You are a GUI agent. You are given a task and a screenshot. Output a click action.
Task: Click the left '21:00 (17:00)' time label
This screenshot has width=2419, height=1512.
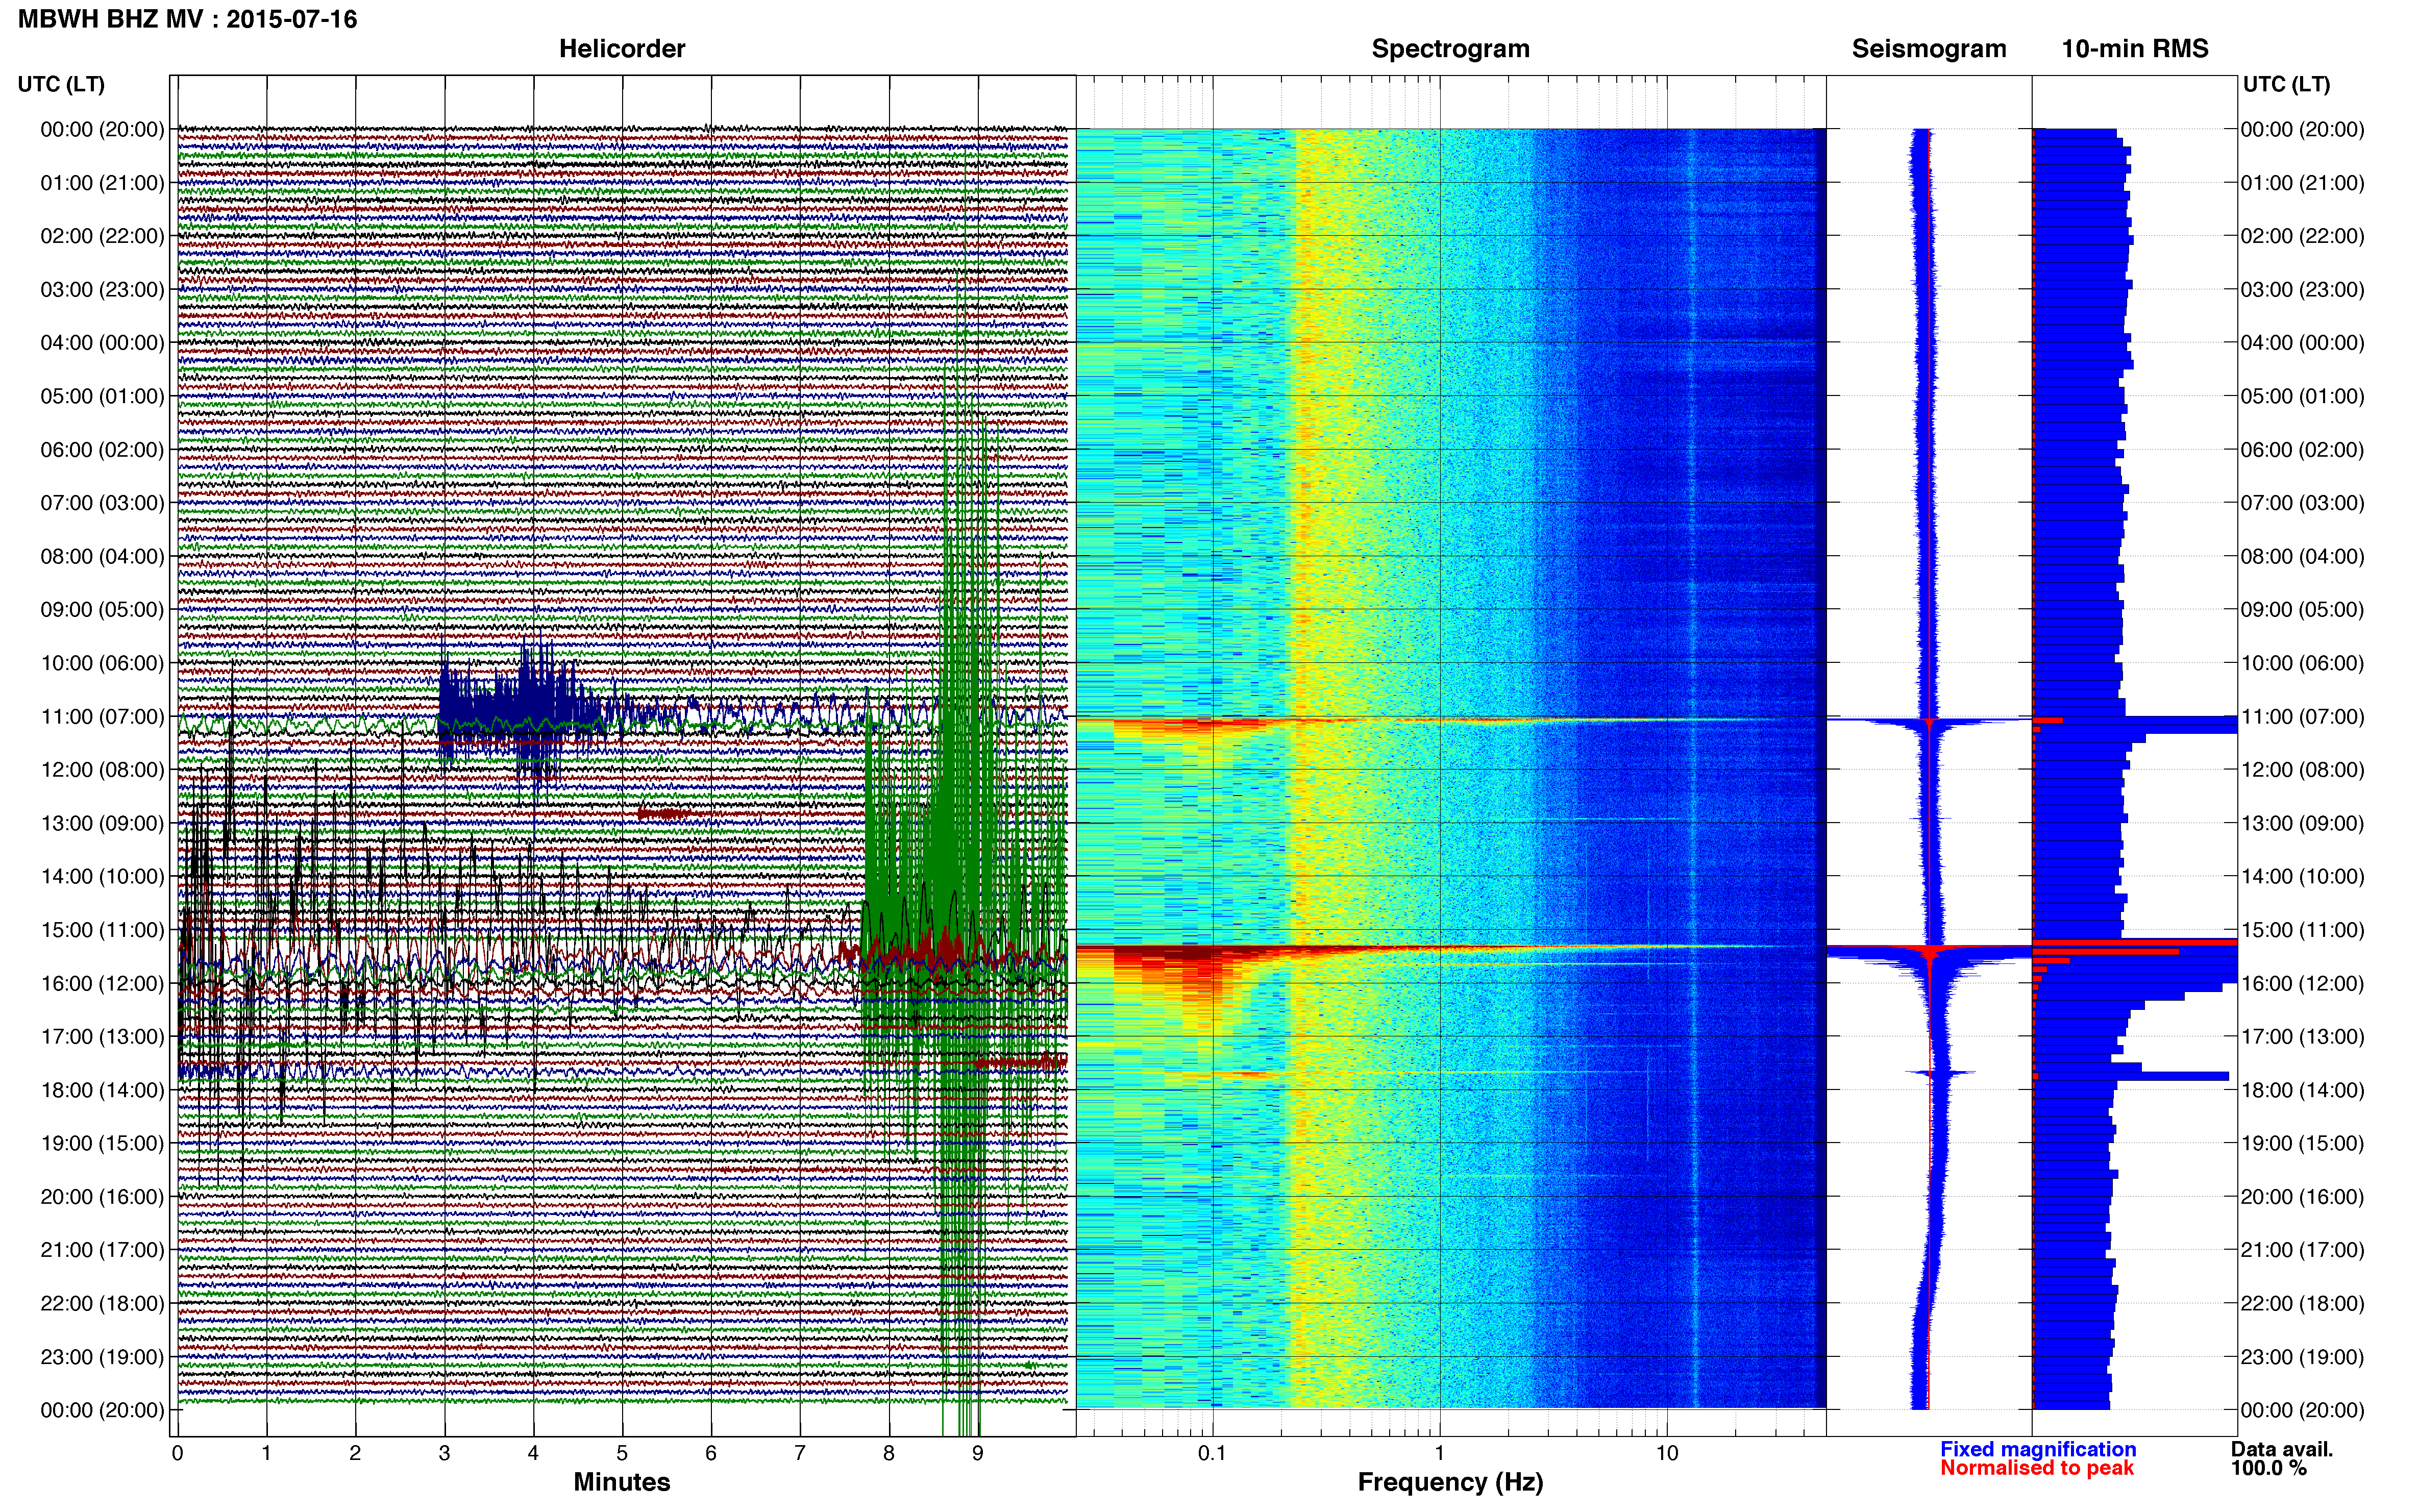click(x=102, y=1250)
